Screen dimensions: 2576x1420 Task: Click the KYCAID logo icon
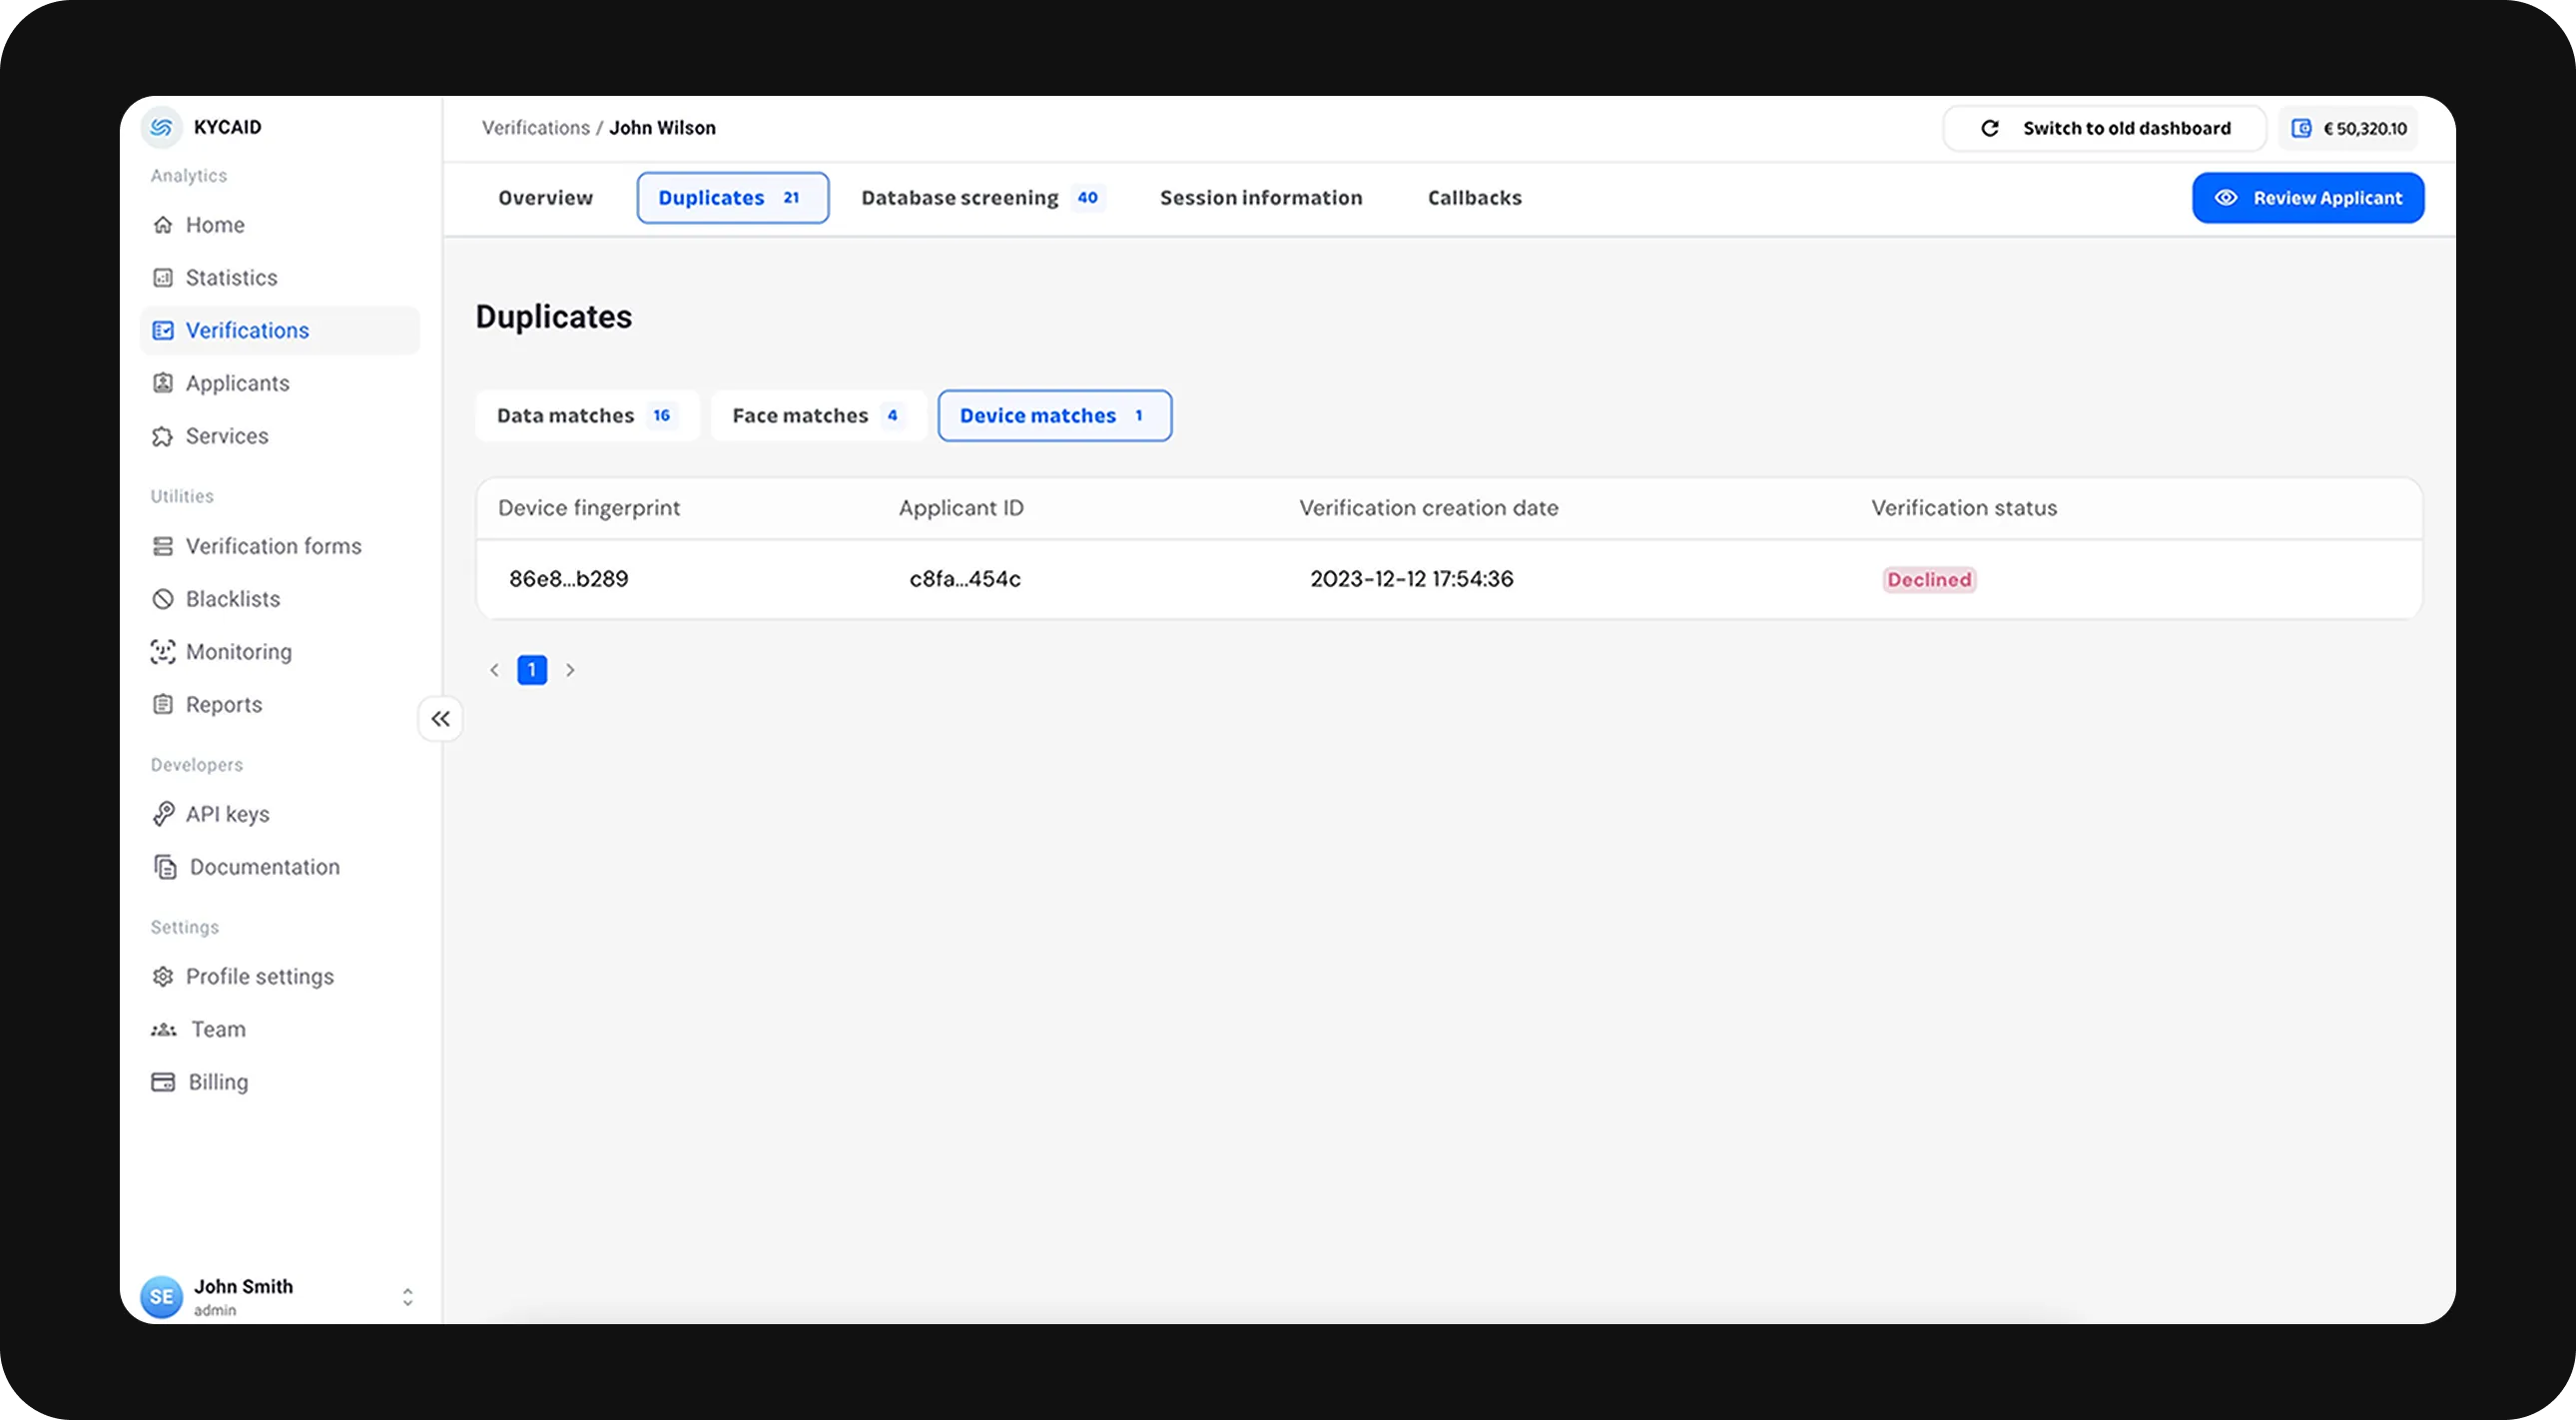click(161, 127)
